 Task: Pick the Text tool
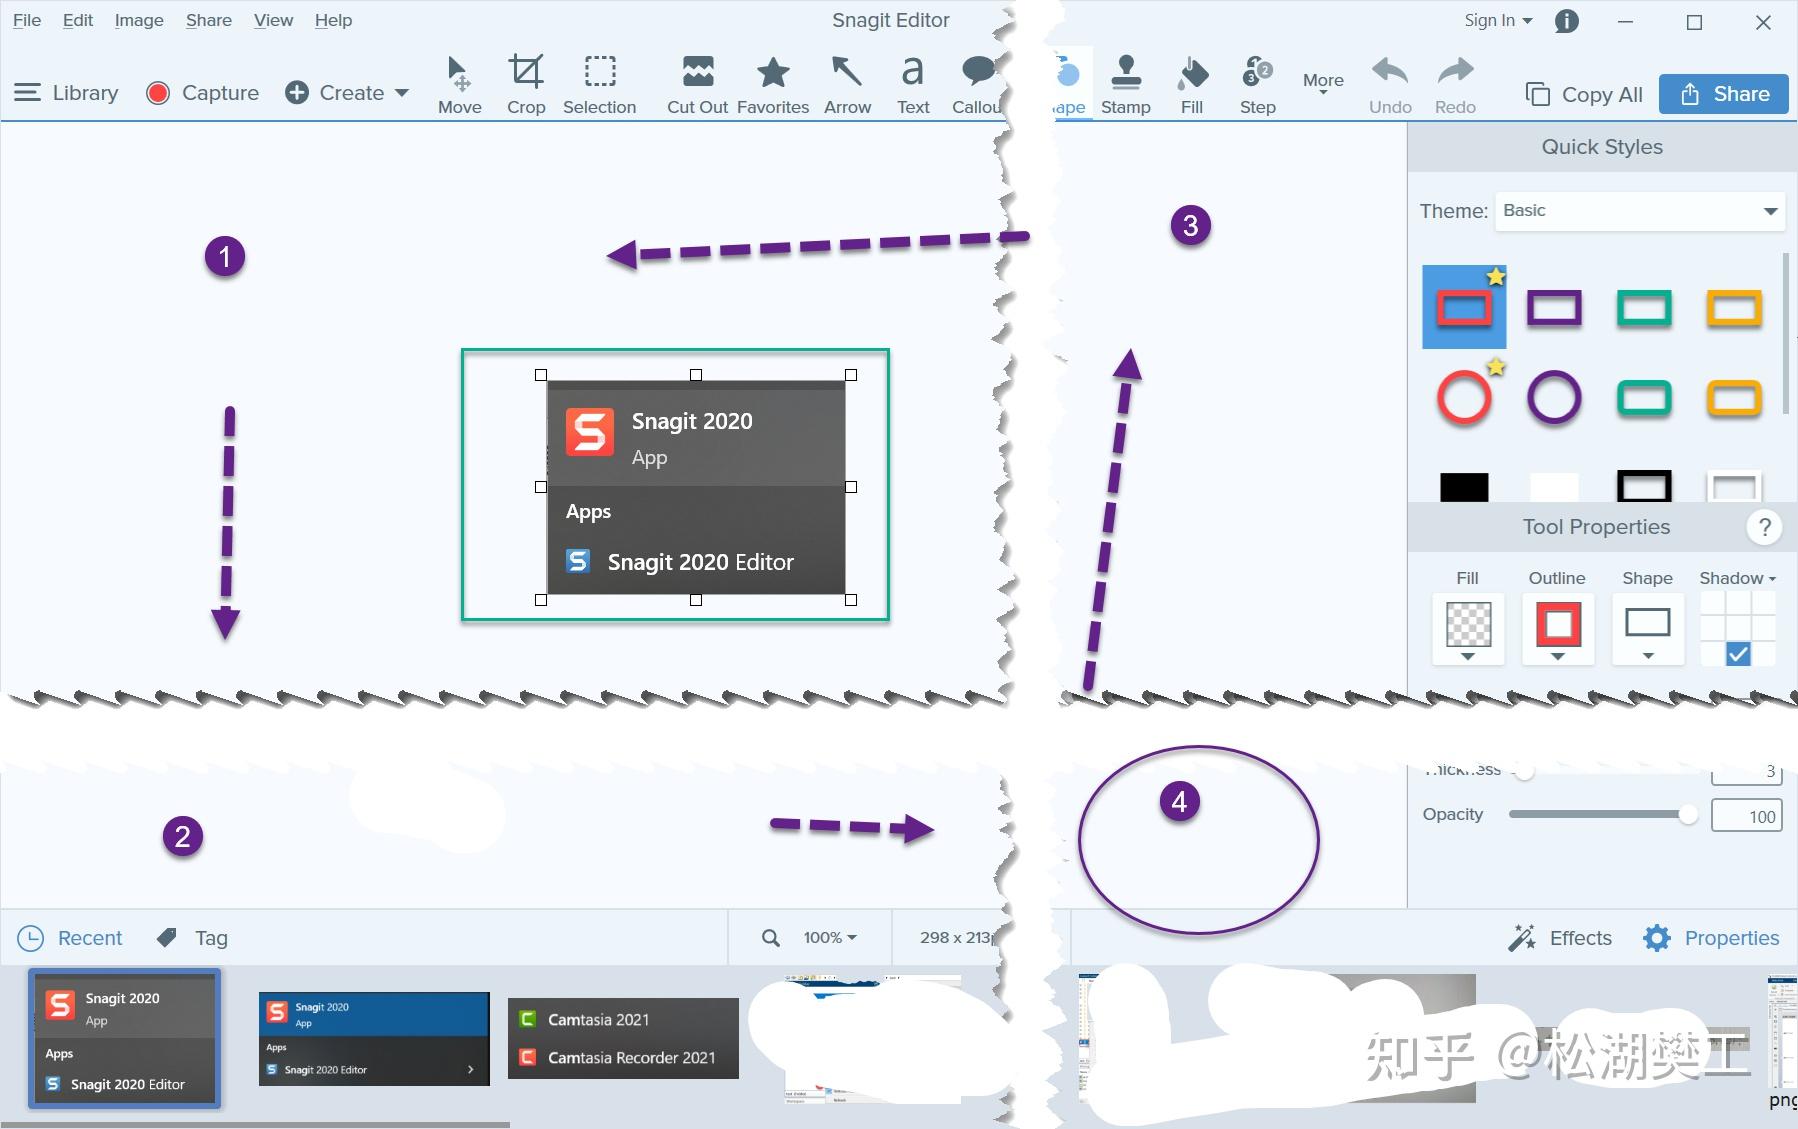[913, 85]
